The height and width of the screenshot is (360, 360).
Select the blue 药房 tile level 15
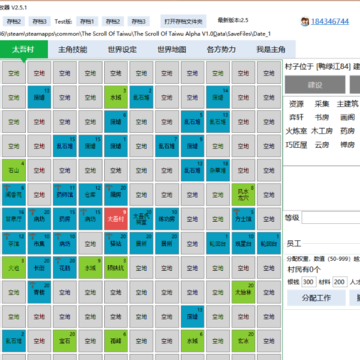click(65, 219)
